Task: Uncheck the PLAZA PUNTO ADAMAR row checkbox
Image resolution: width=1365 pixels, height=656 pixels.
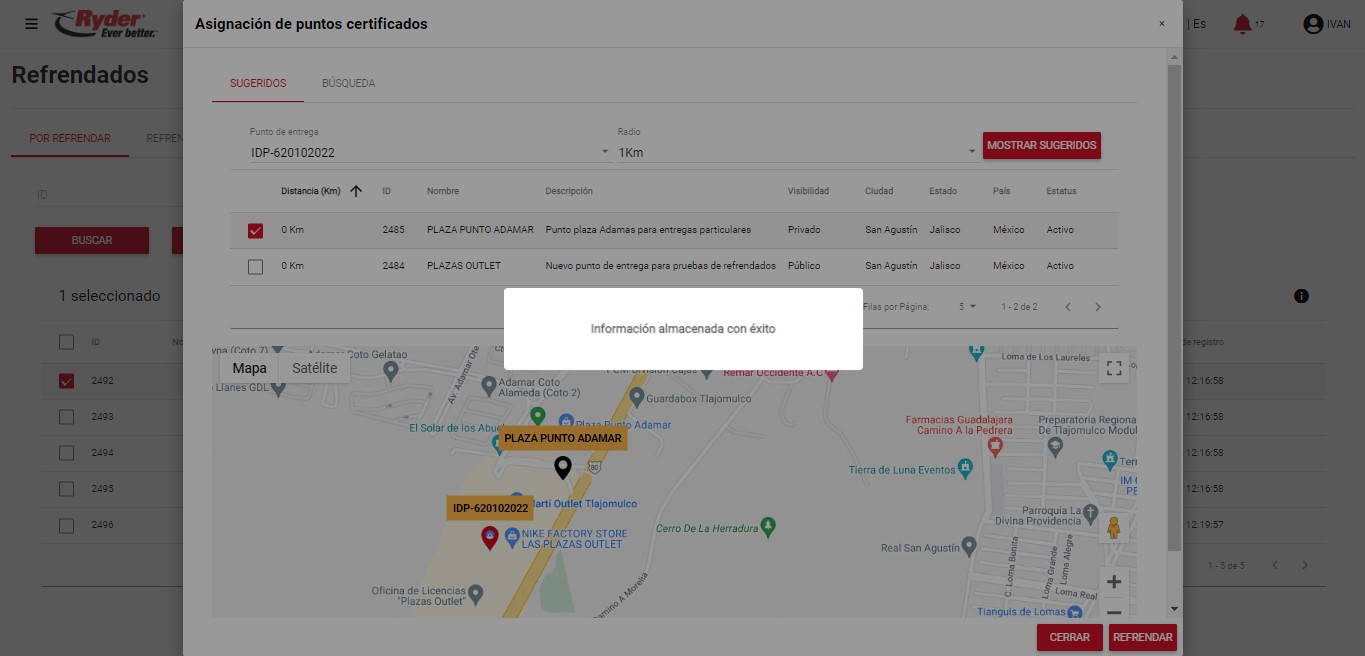Action: 255,231
